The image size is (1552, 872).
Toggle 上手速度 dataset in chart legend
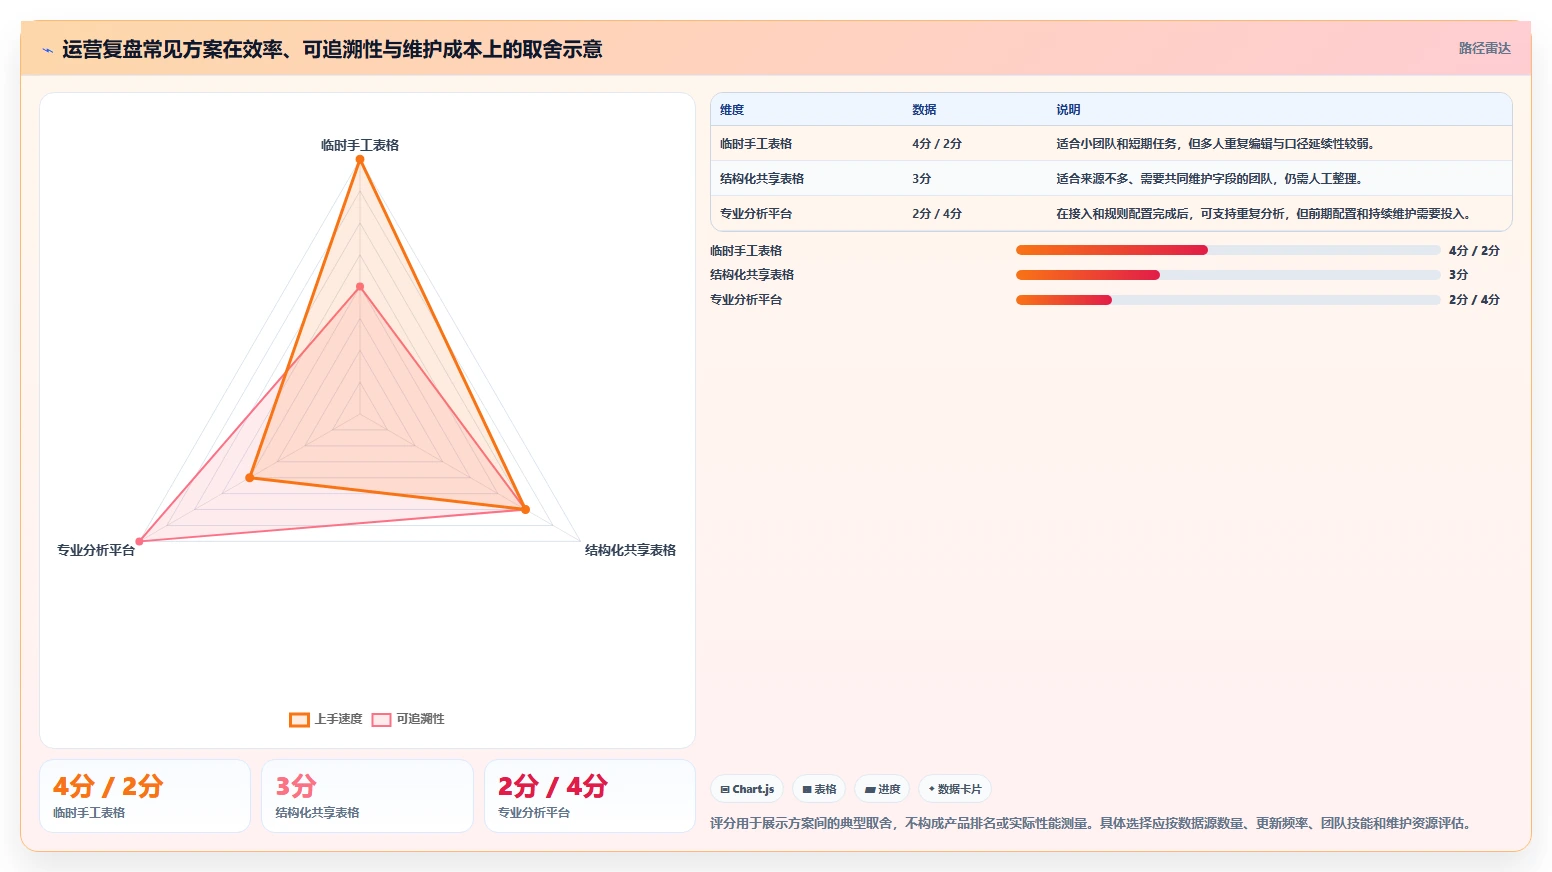point(326,719)
